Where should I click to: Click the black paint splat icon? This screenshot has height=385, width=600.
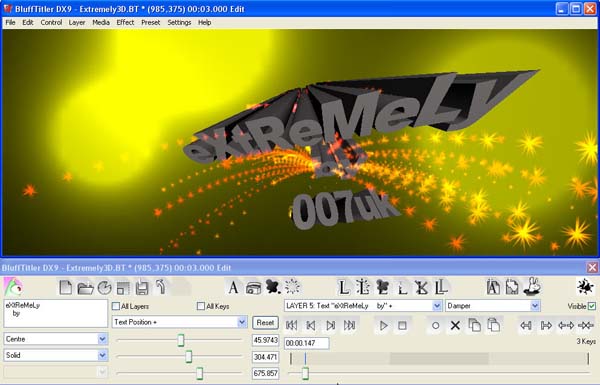coord(273,287)
